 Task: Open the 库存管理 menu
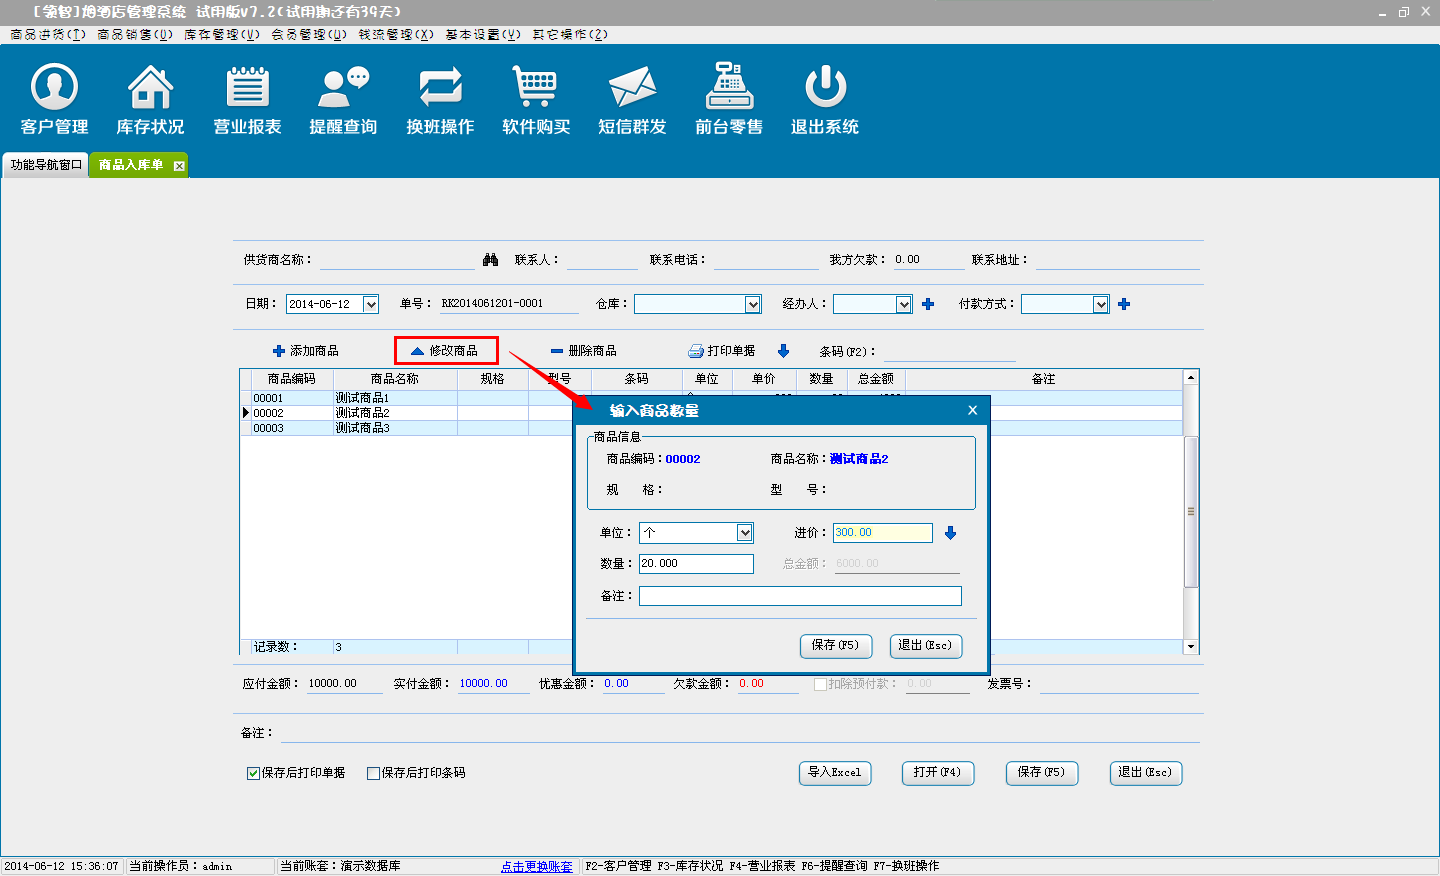click(221, 34)
